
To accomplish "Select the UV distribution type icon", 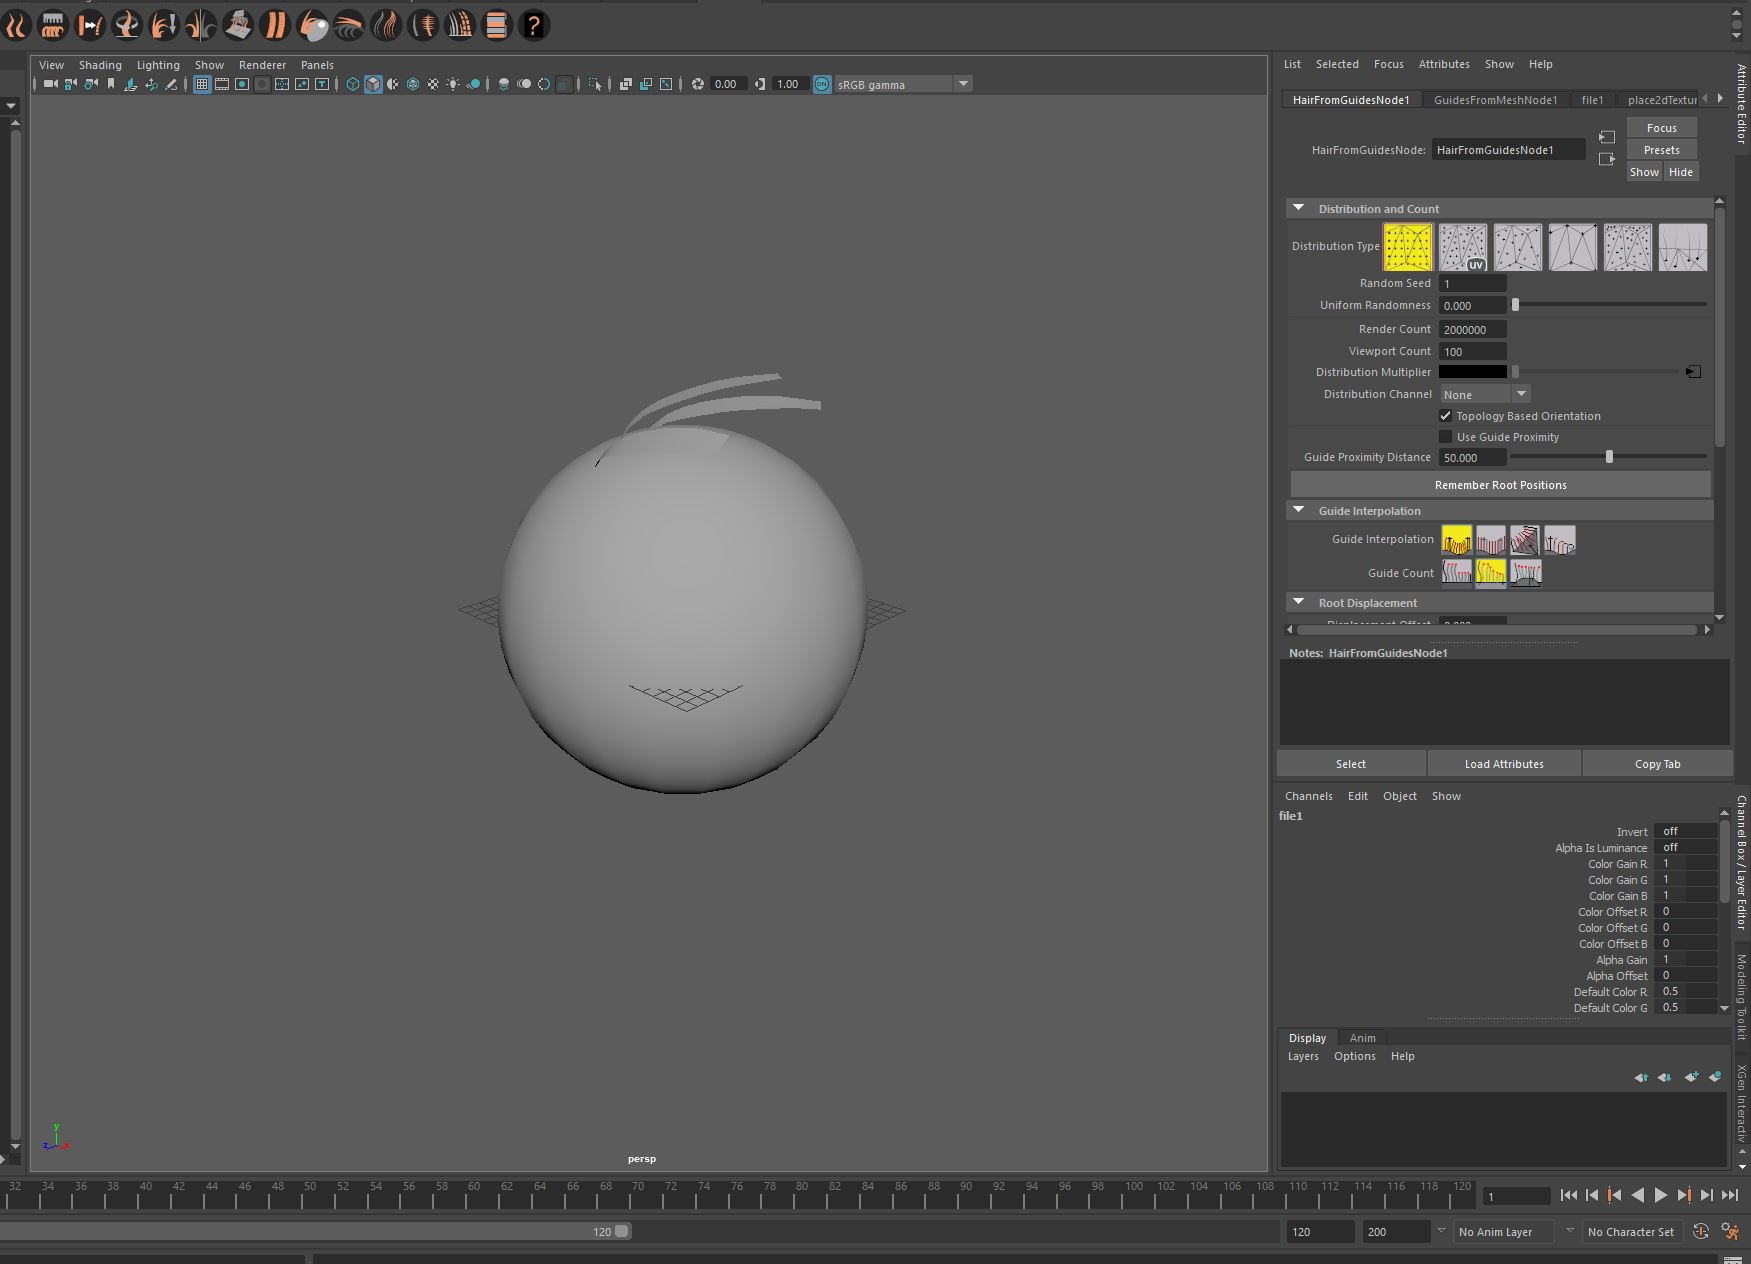I will [1462, 247].
